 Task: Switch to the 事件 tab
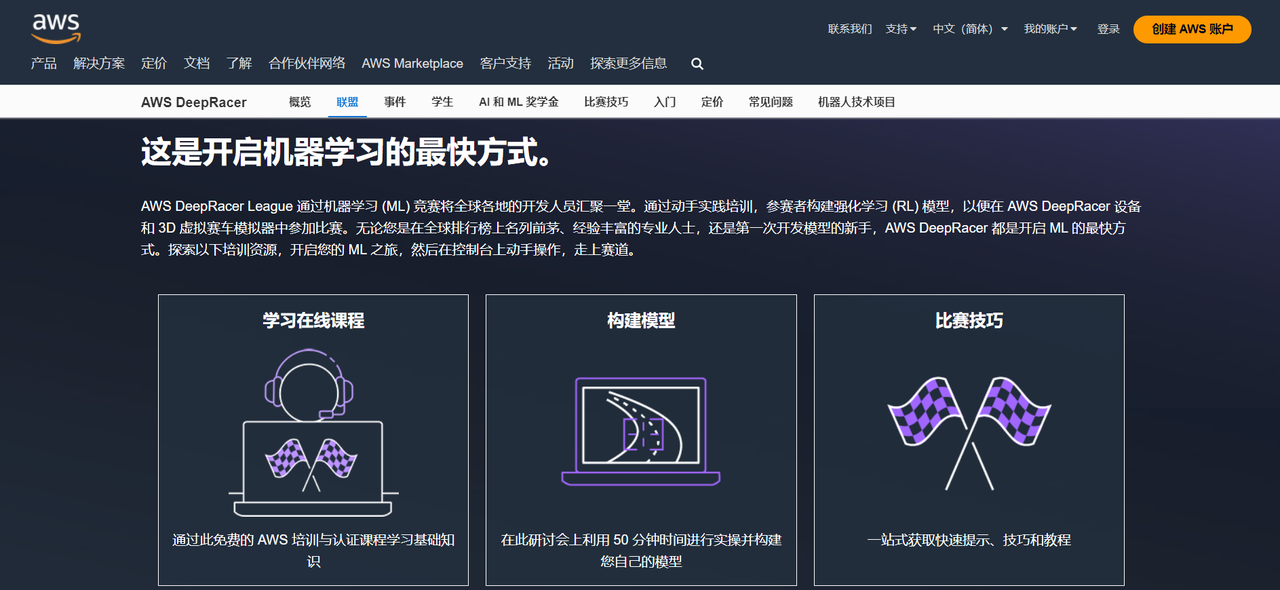click(x=395, y=102)
